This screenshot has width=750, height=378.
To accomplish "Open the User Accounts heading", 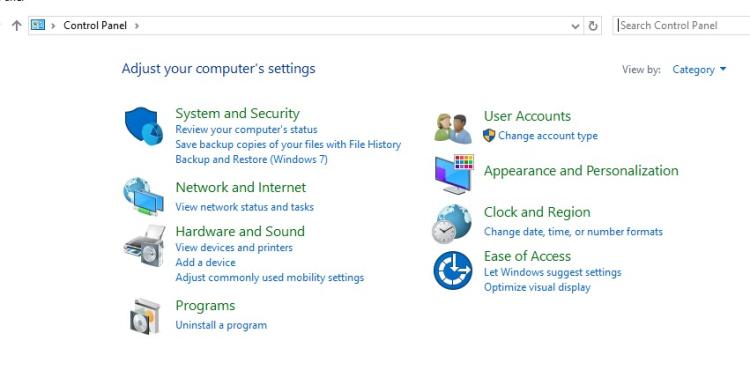I will pyautogui.click(x=527, y=116).
